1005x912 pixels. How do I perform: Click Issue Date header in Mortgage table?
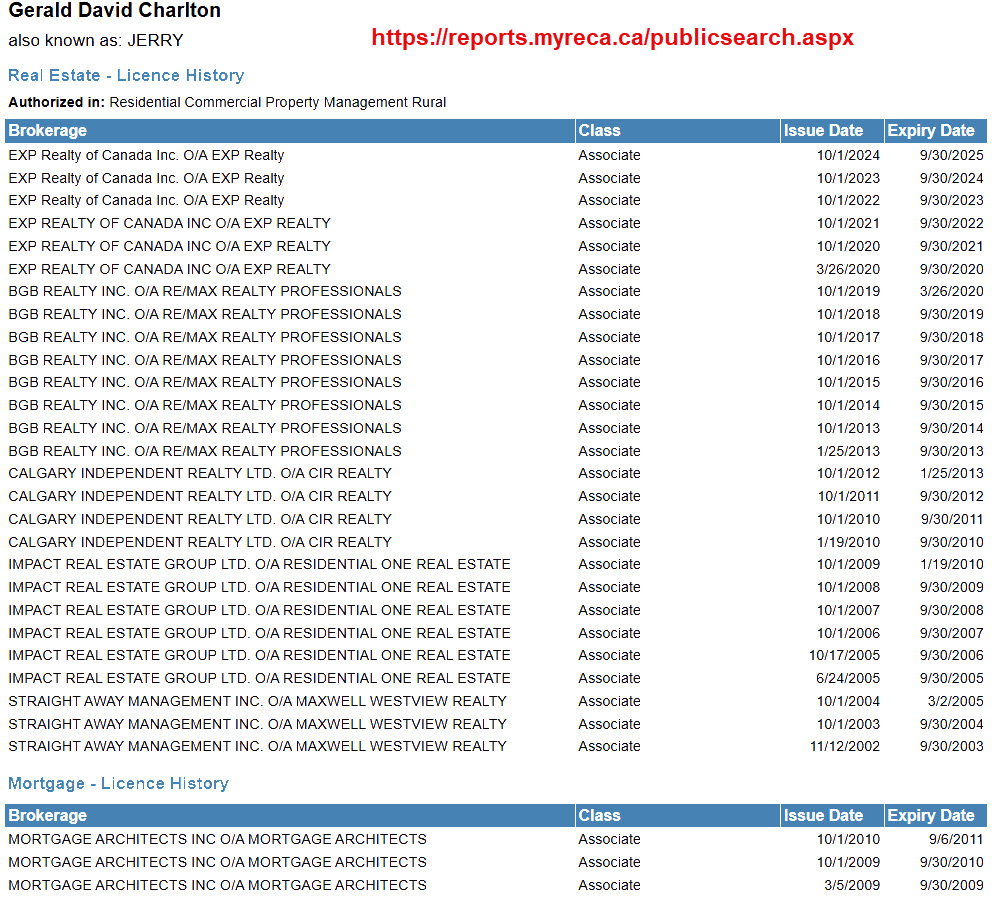click(832, 816)
